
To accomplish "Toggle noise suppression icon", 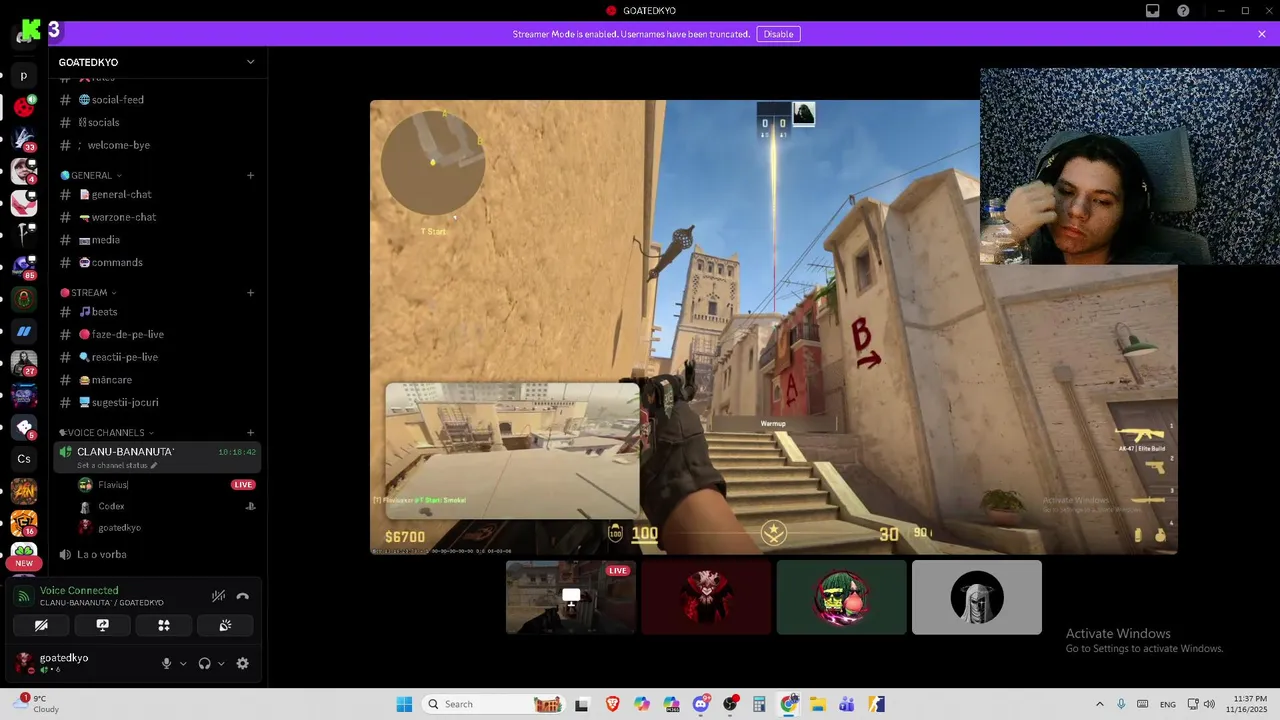I will (218, 596).
